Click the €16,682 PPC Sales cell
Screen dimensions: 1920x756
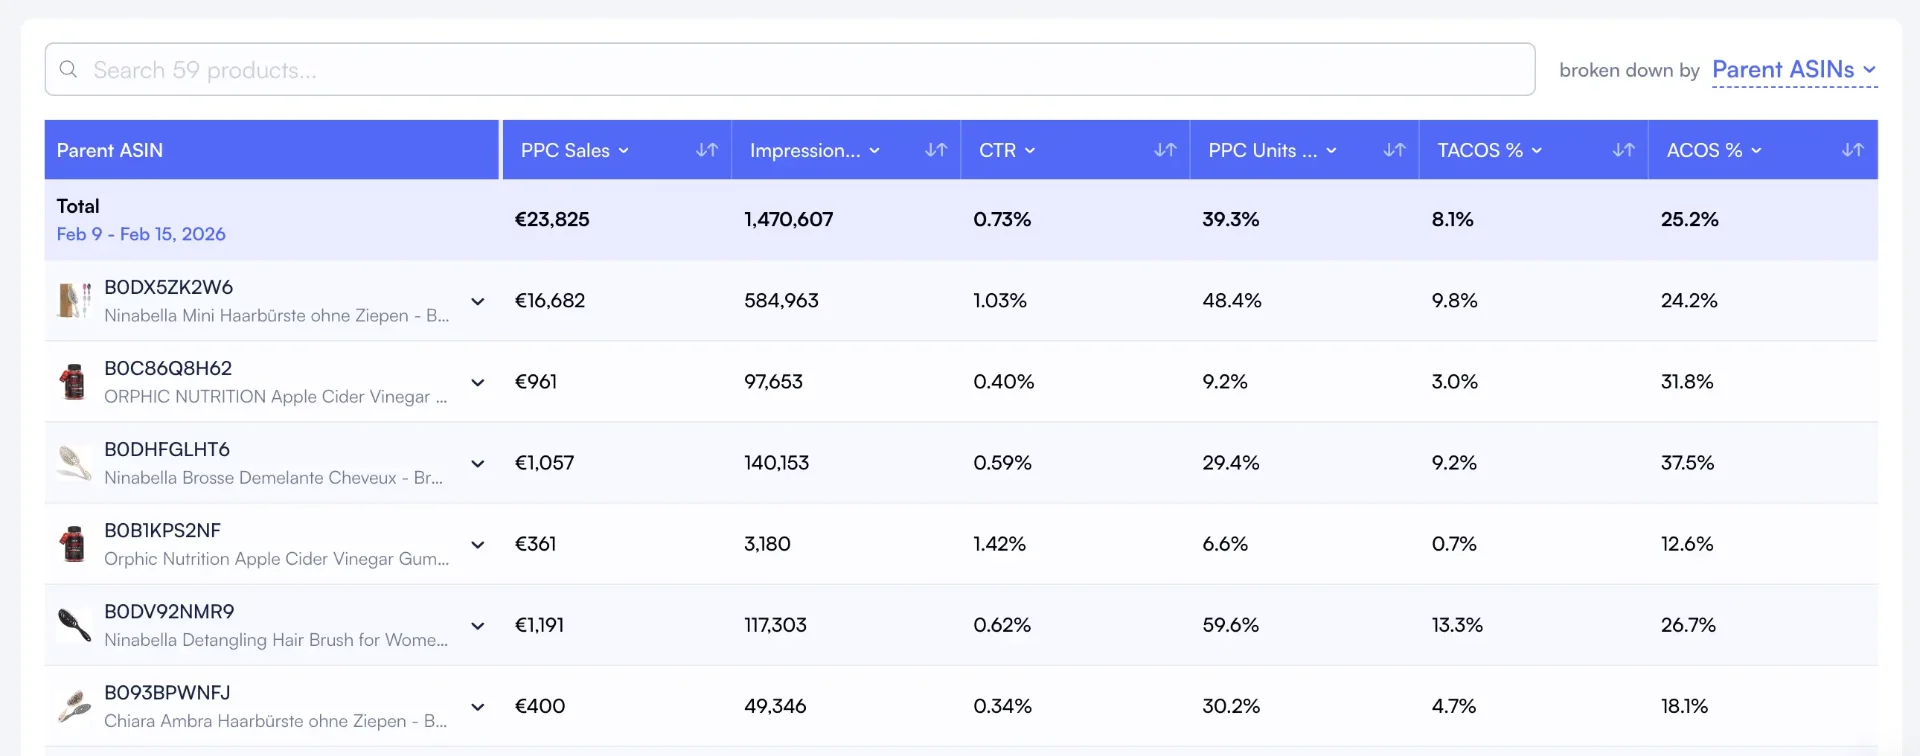point(550,300)
